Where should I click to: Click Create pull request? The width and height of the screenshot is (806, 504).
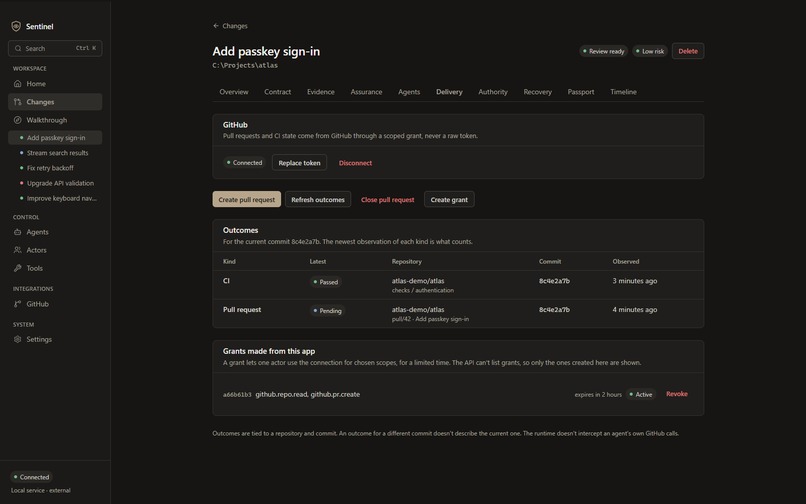point(247,200)
